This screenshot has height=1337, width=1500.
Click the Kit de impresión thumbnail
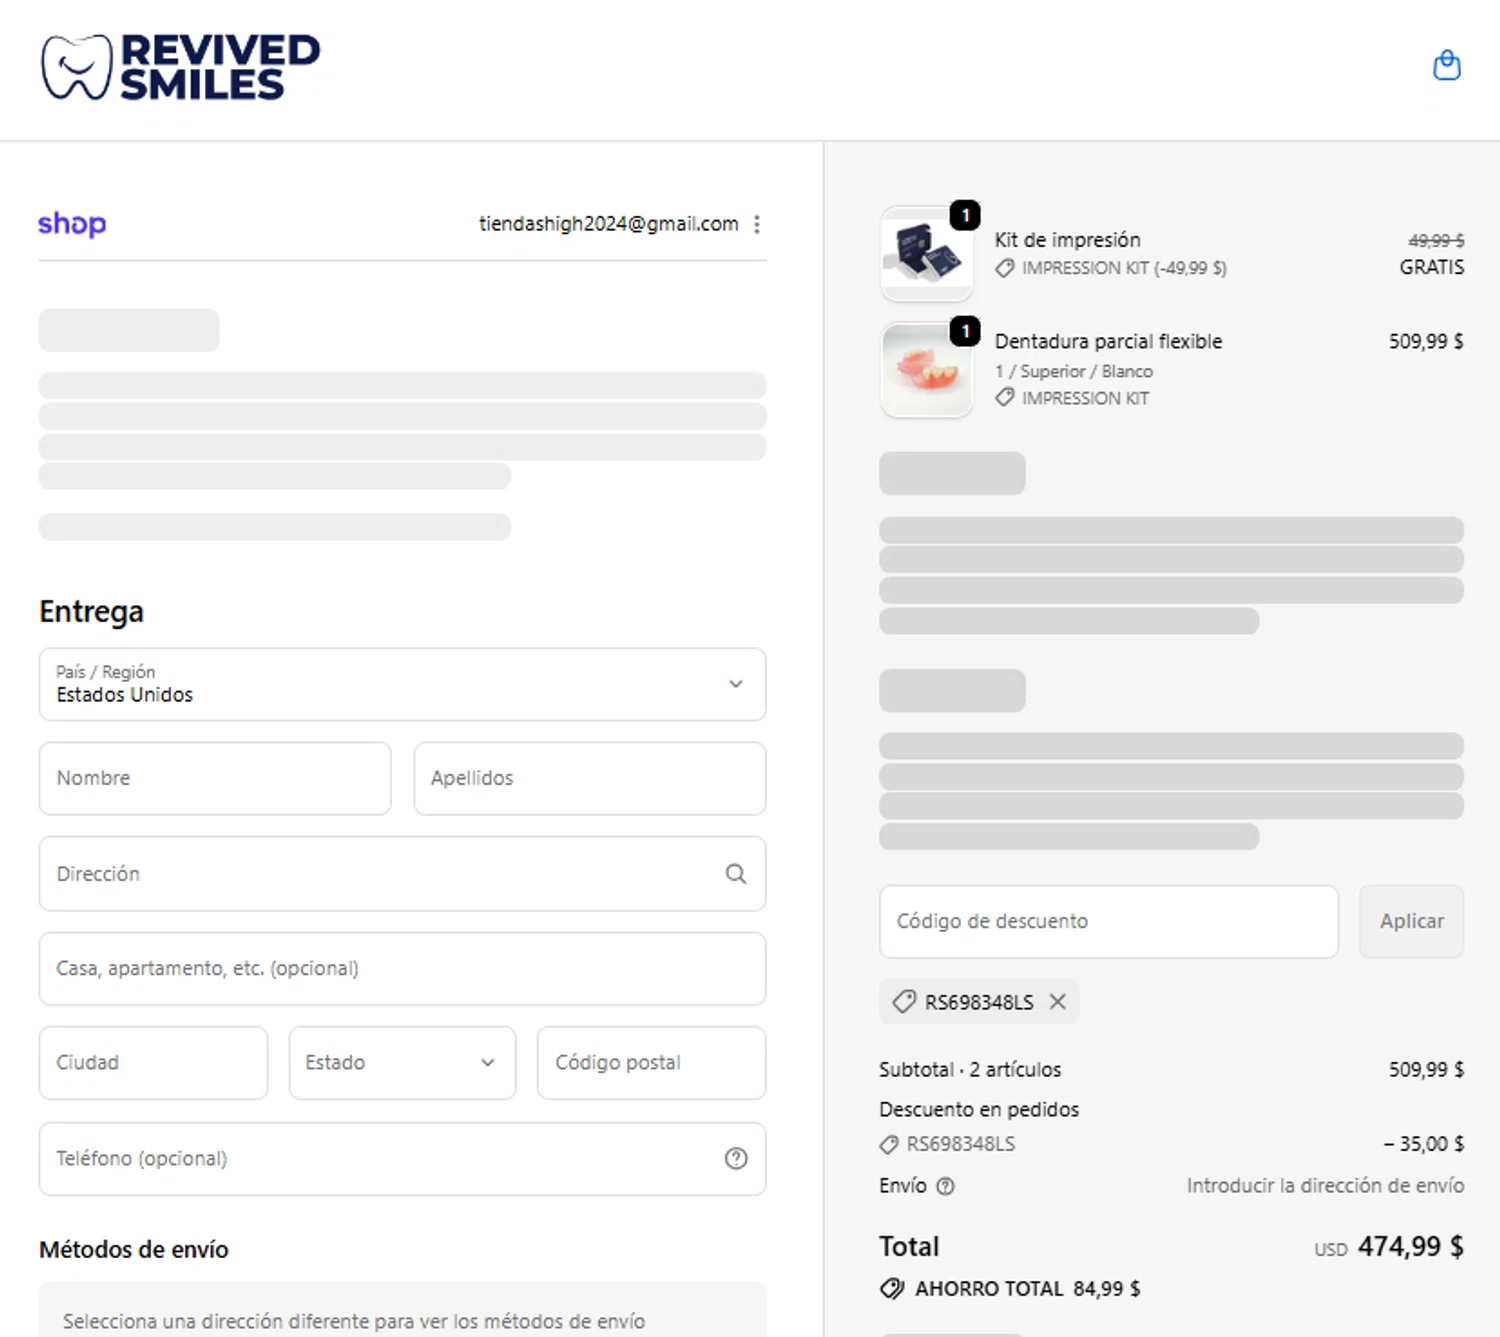pos(927,254)
